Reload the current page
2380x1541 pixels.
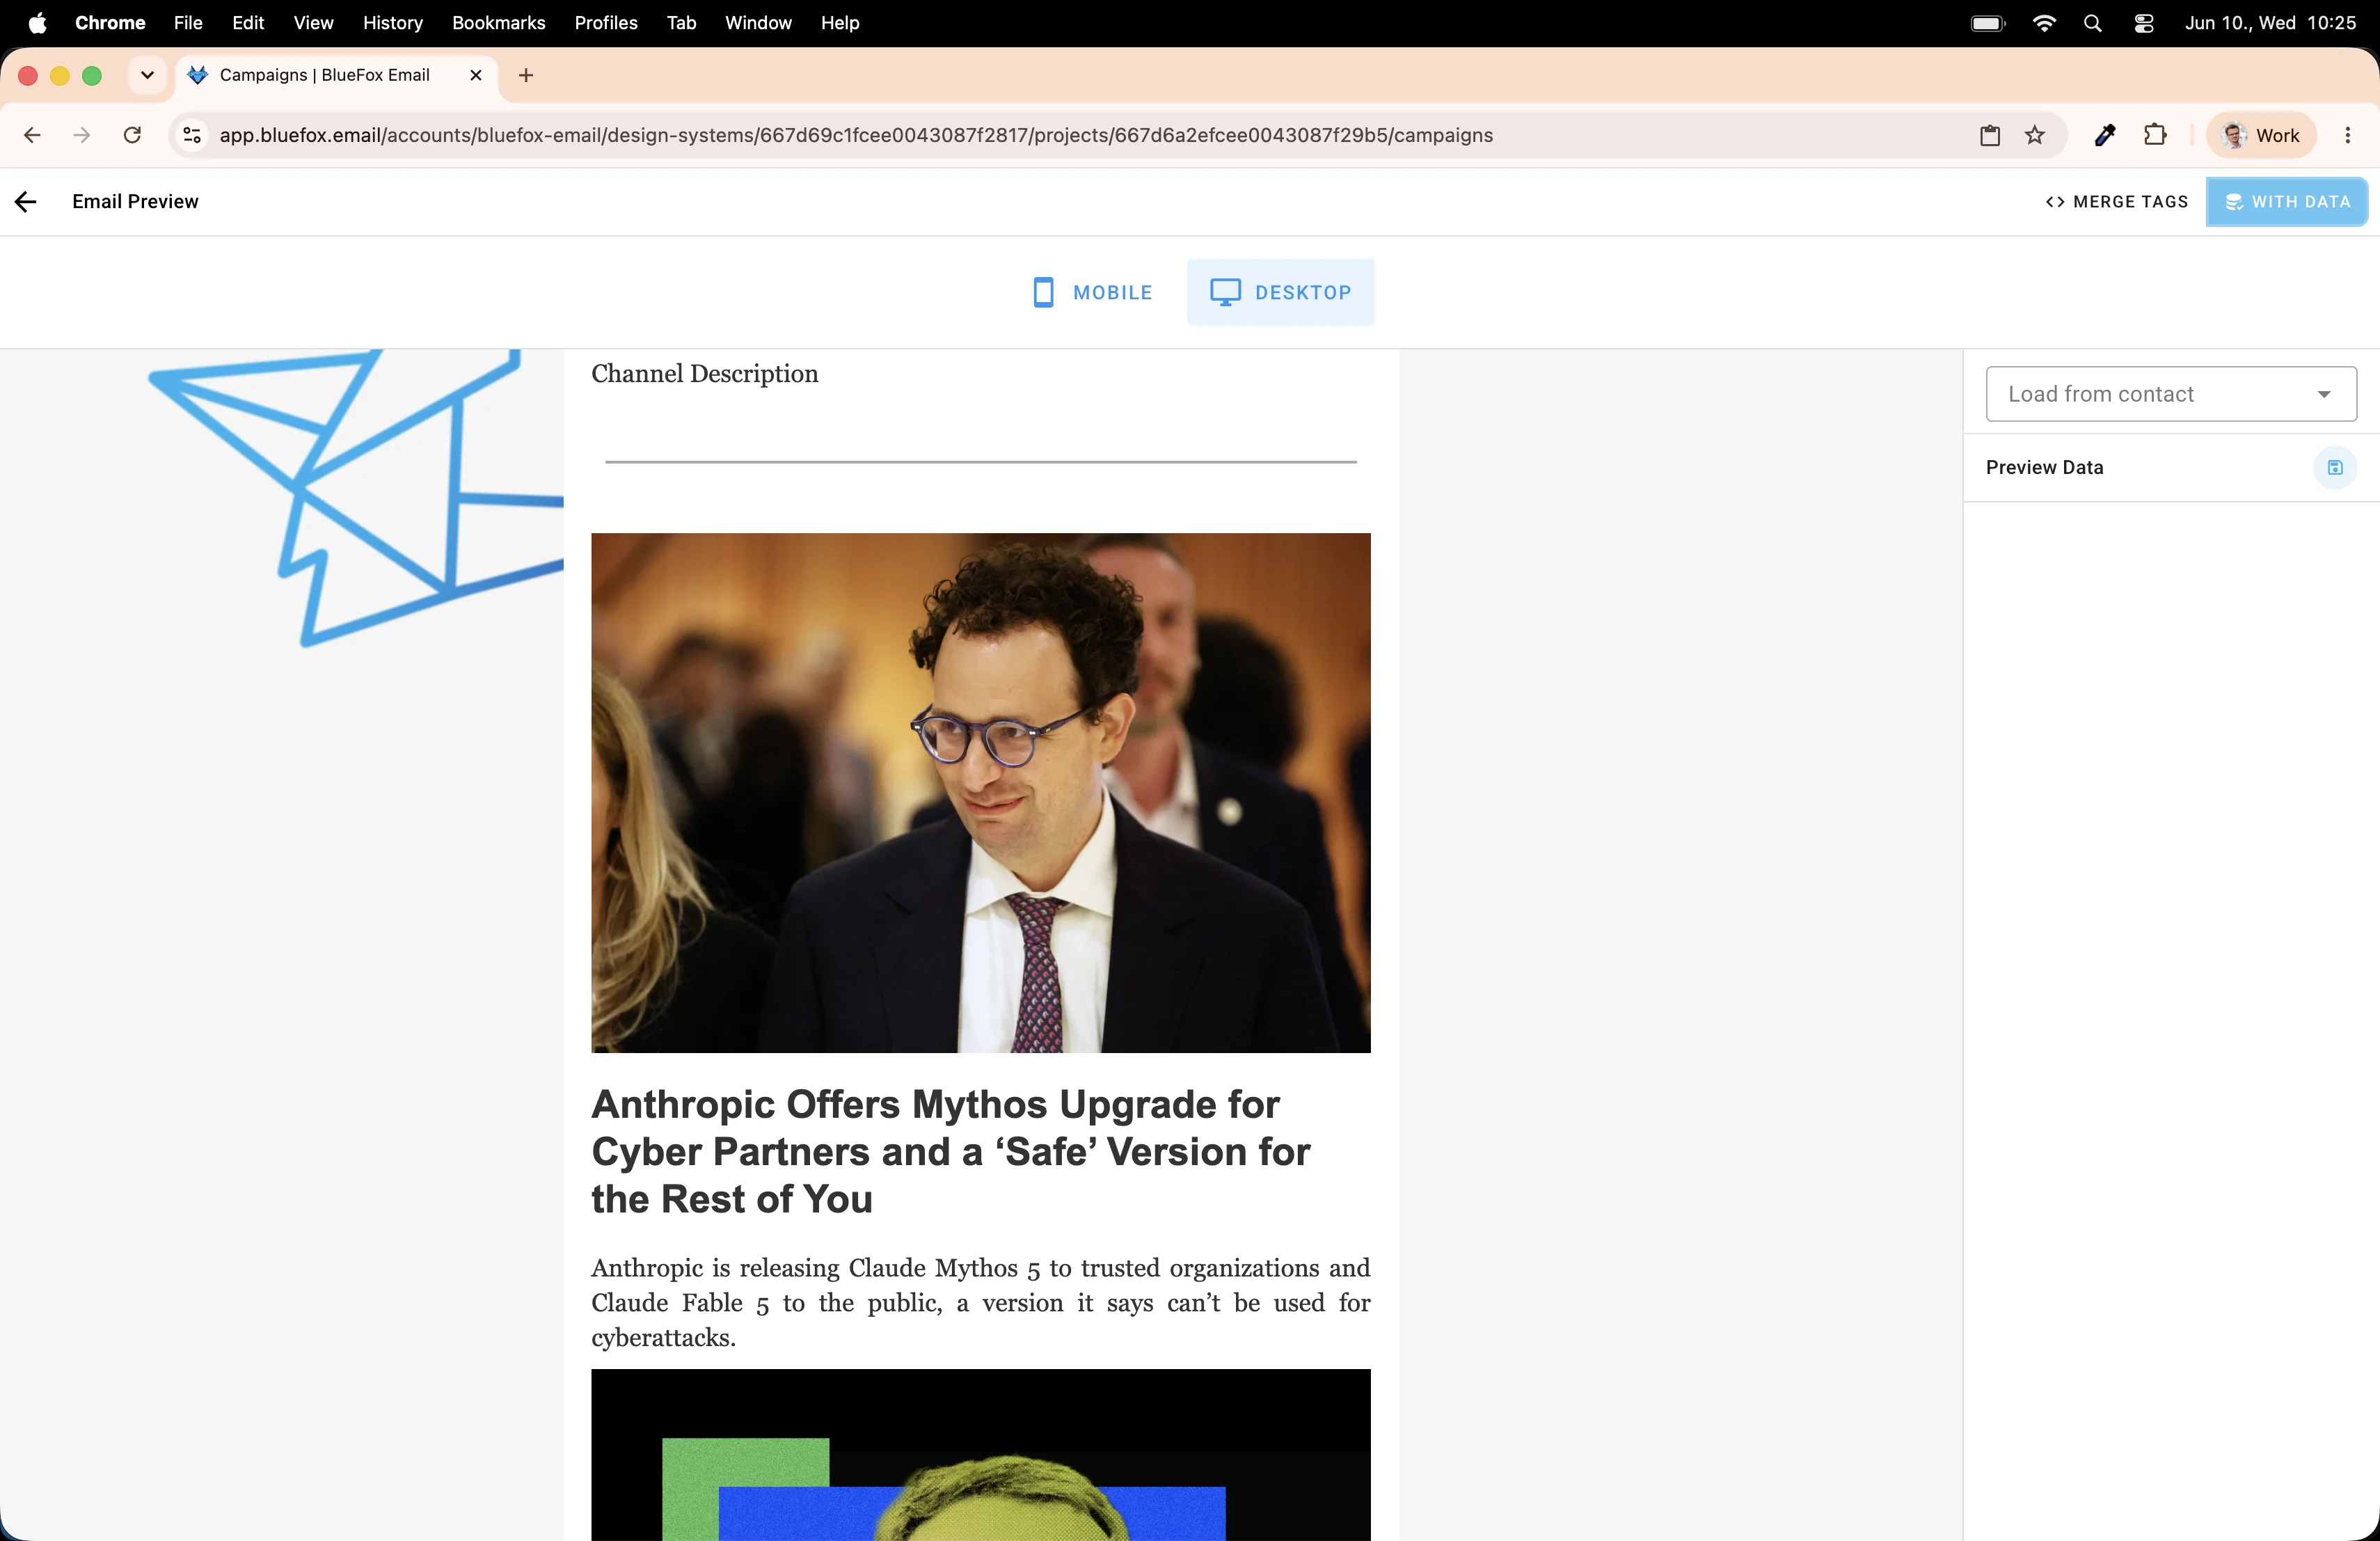point(132,135)
